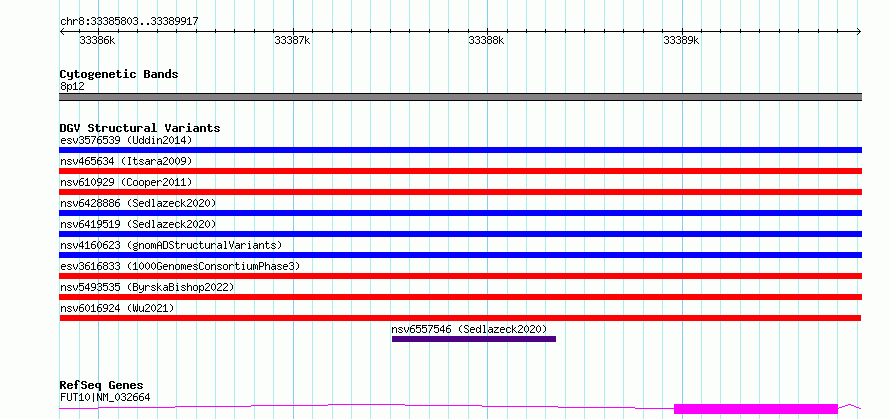The width and height of the screenshot is (890, 419).
Task: Click the gray 8p12 cytogenetic band bar
Action: (x=460, y=97)
